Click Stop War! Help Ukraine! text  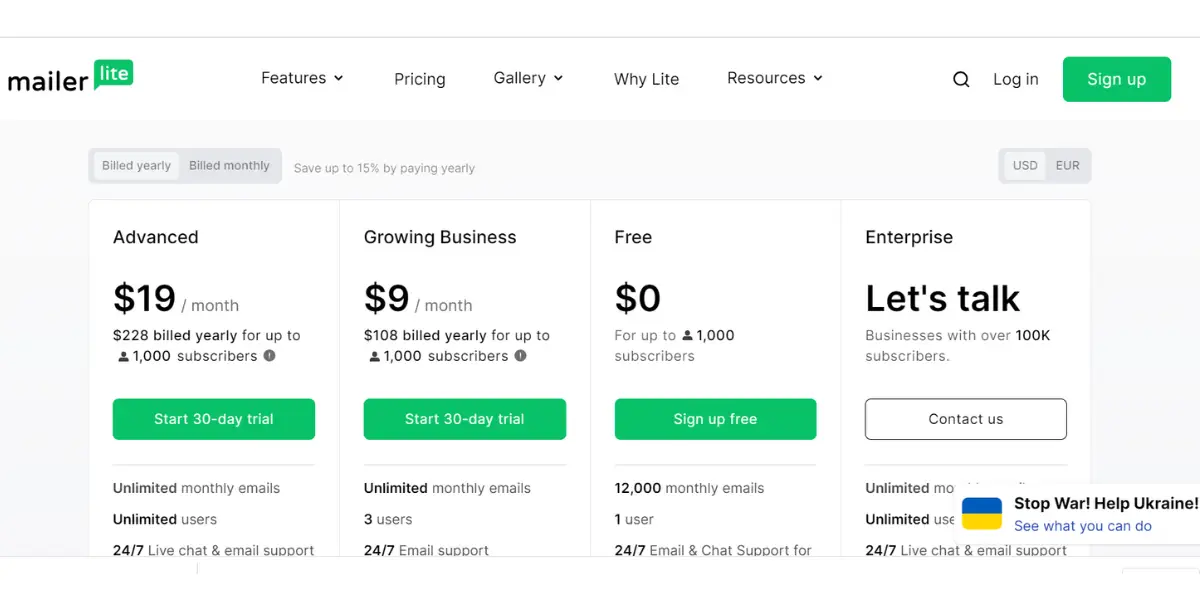click(1106, 503)
